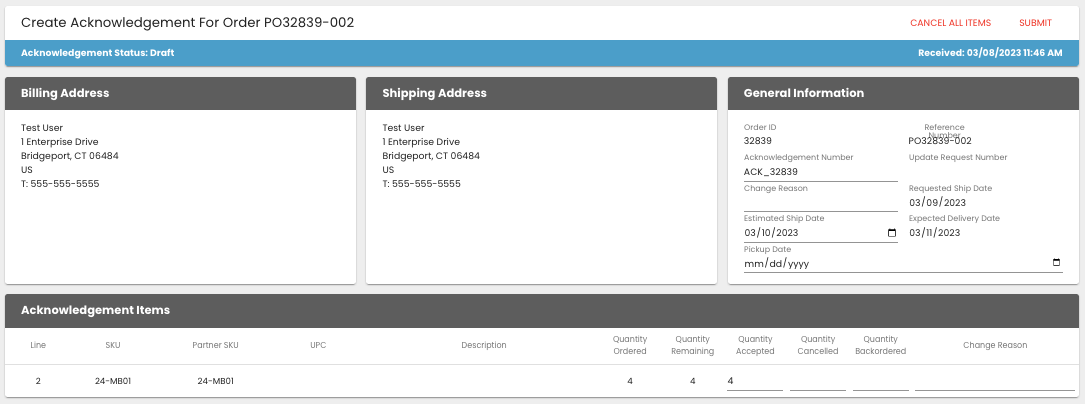Click the Expected Delivery Date value

click(934, 233)
